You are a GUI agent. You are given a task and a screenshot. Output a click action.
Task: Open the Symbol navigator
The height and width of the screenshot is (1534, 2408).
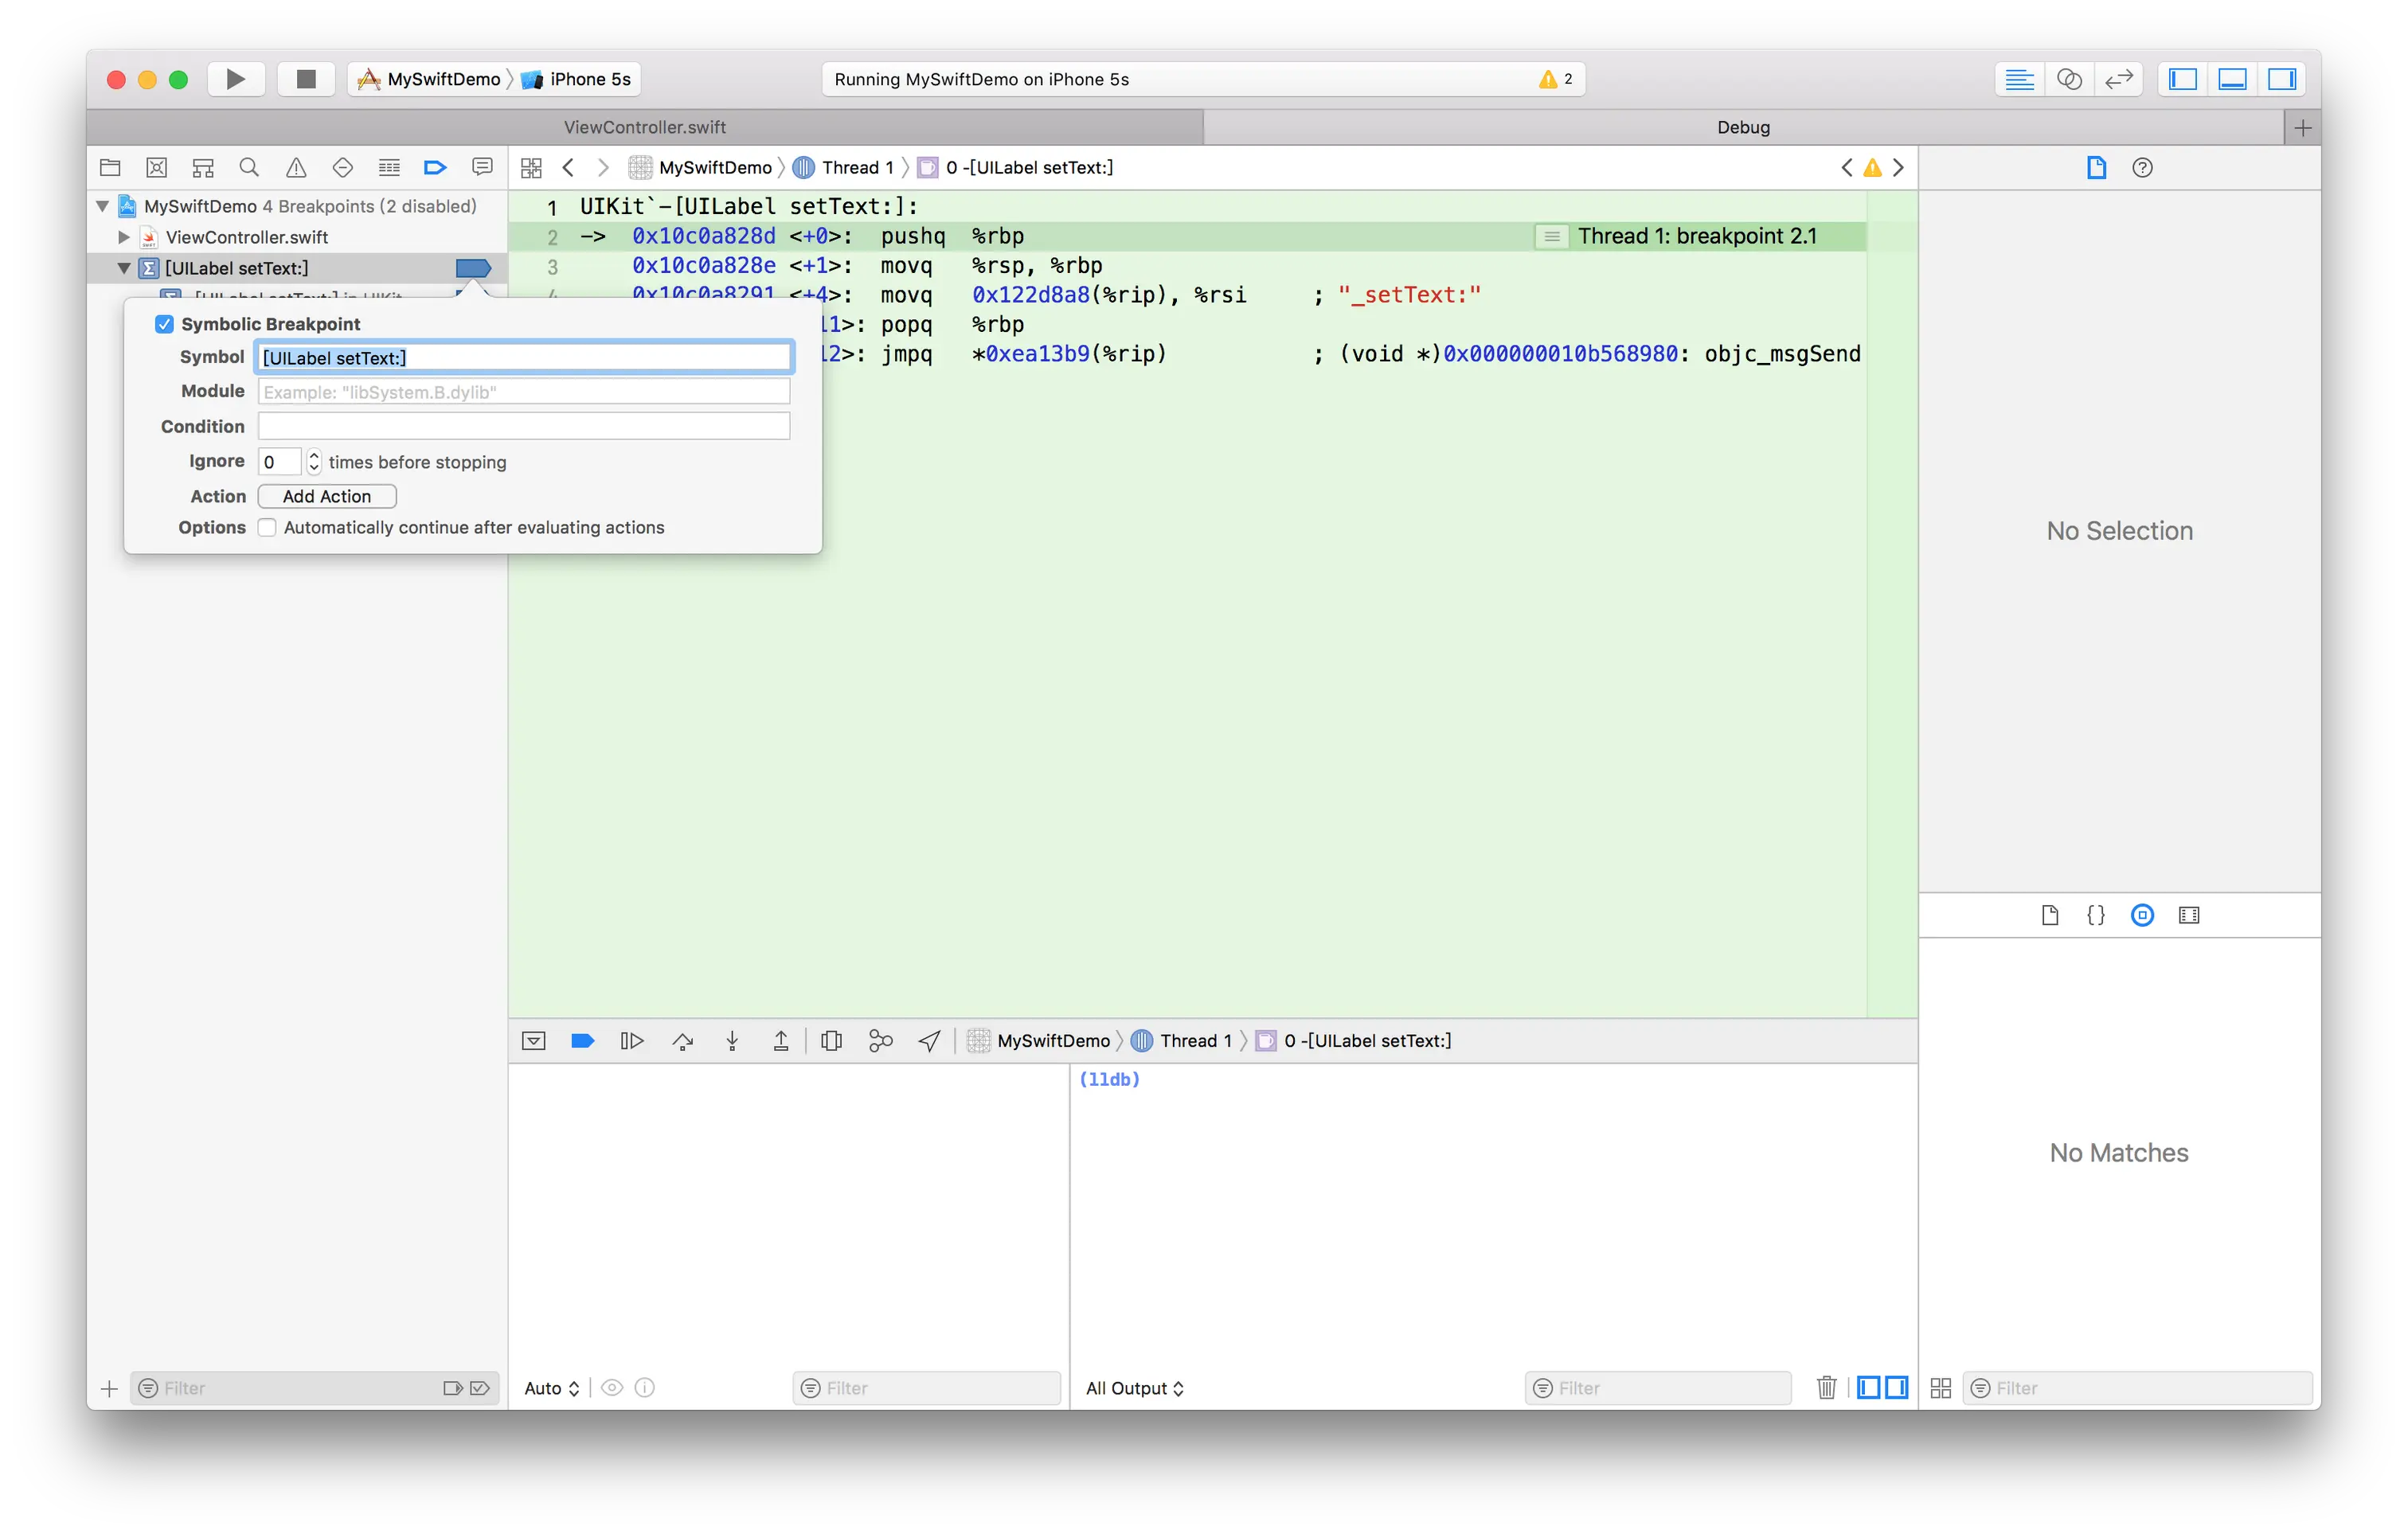204,167
